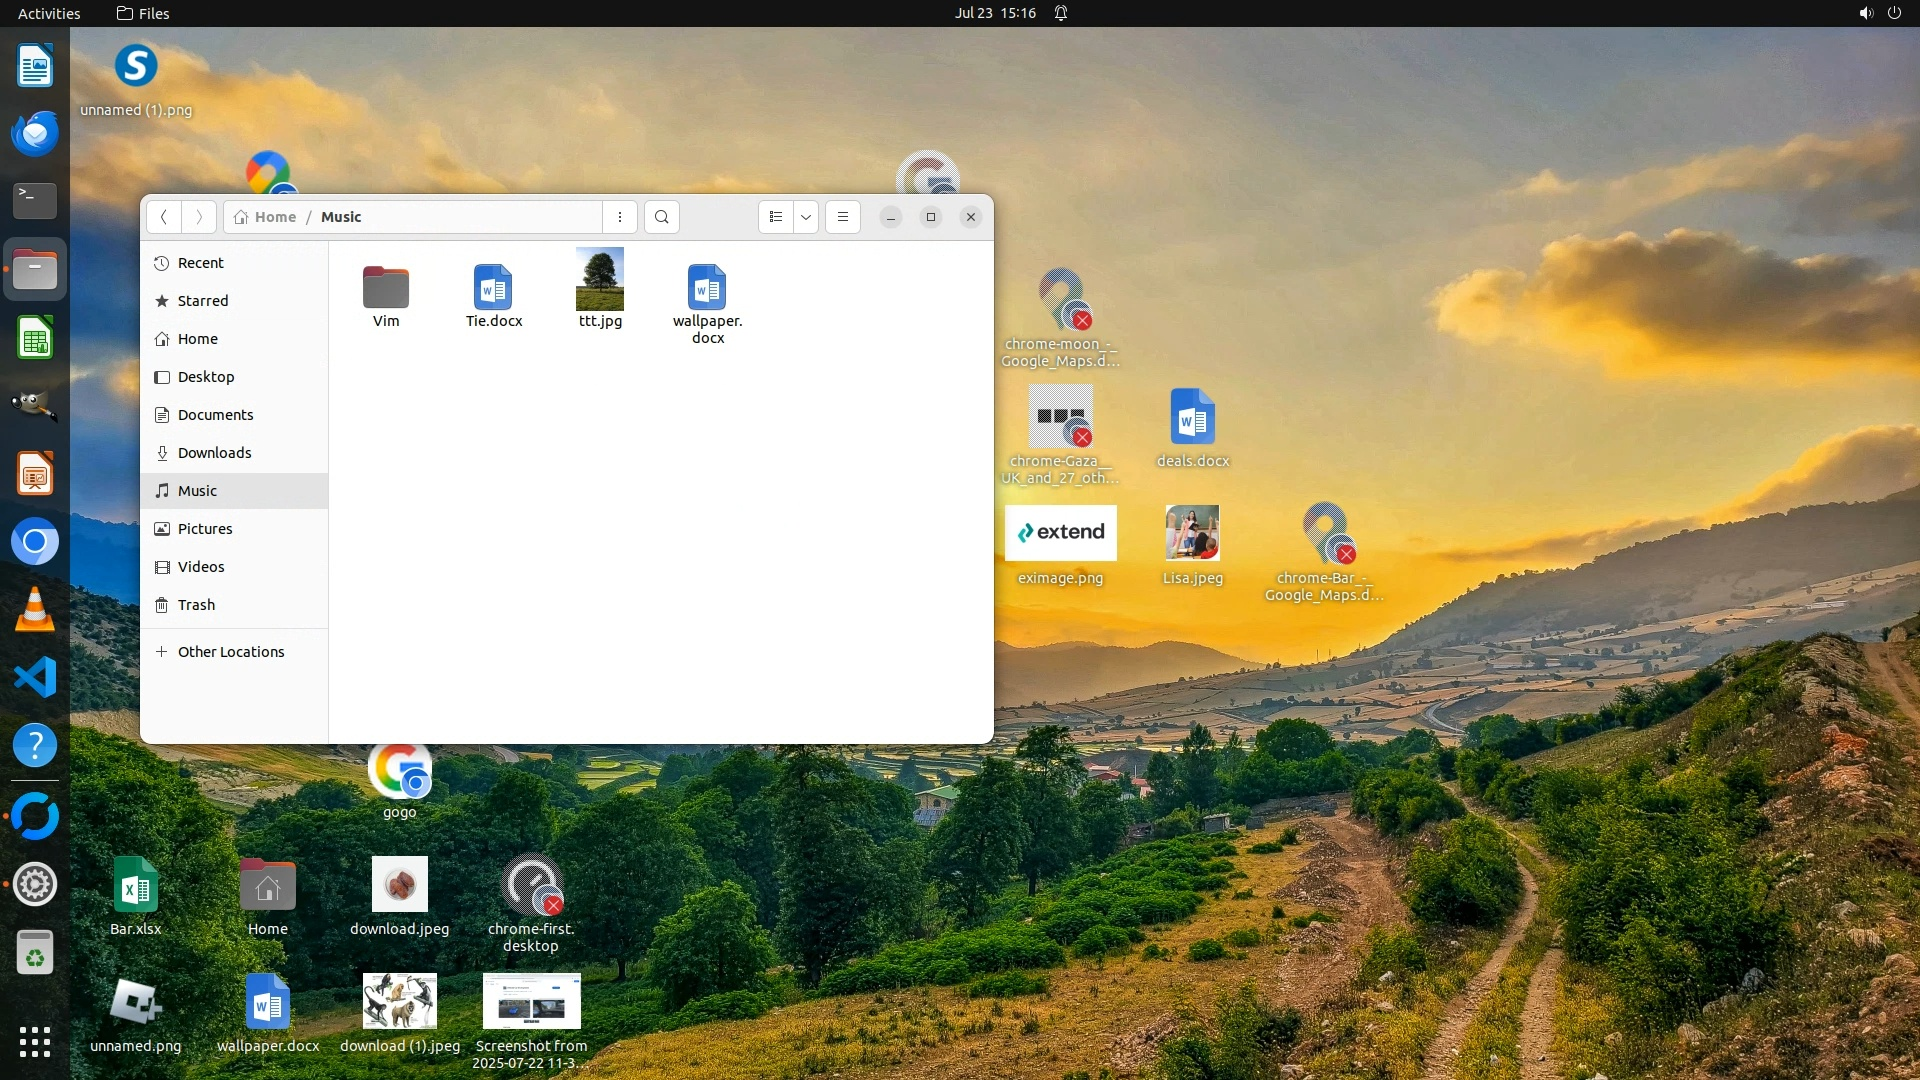Toggle list view in Files toolbar
The width and height of the screenshot is (1920, 1080).
[776, 217]
